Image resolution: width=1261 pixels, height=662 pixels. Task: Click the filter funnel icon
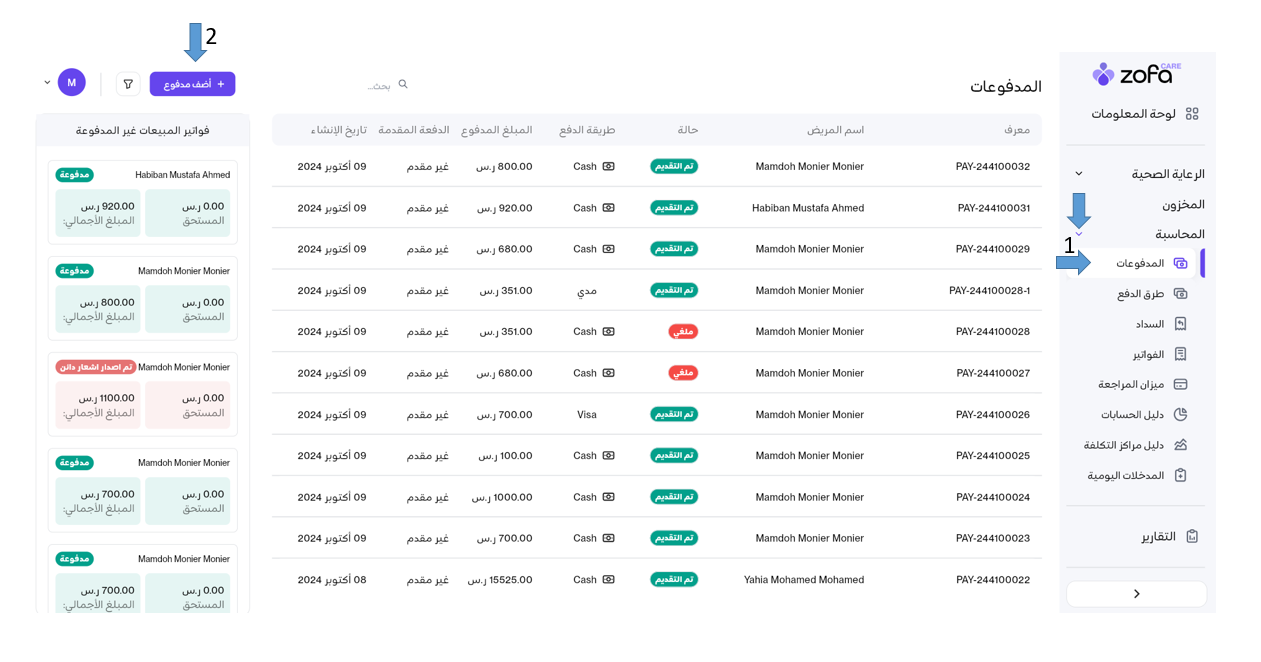coord(128,84)
